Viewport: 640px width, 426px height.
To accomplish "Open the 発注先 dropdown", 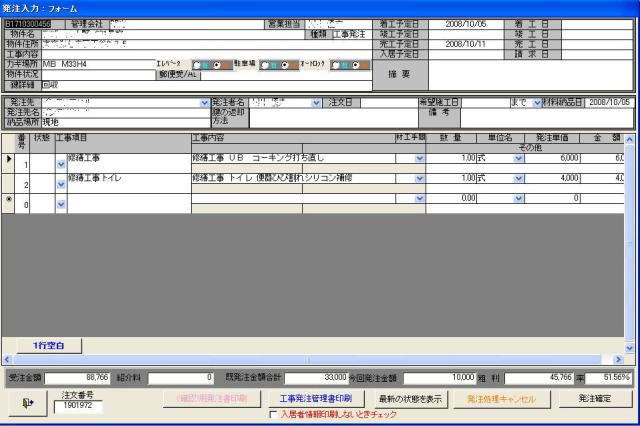I will (x=204, y=102).
